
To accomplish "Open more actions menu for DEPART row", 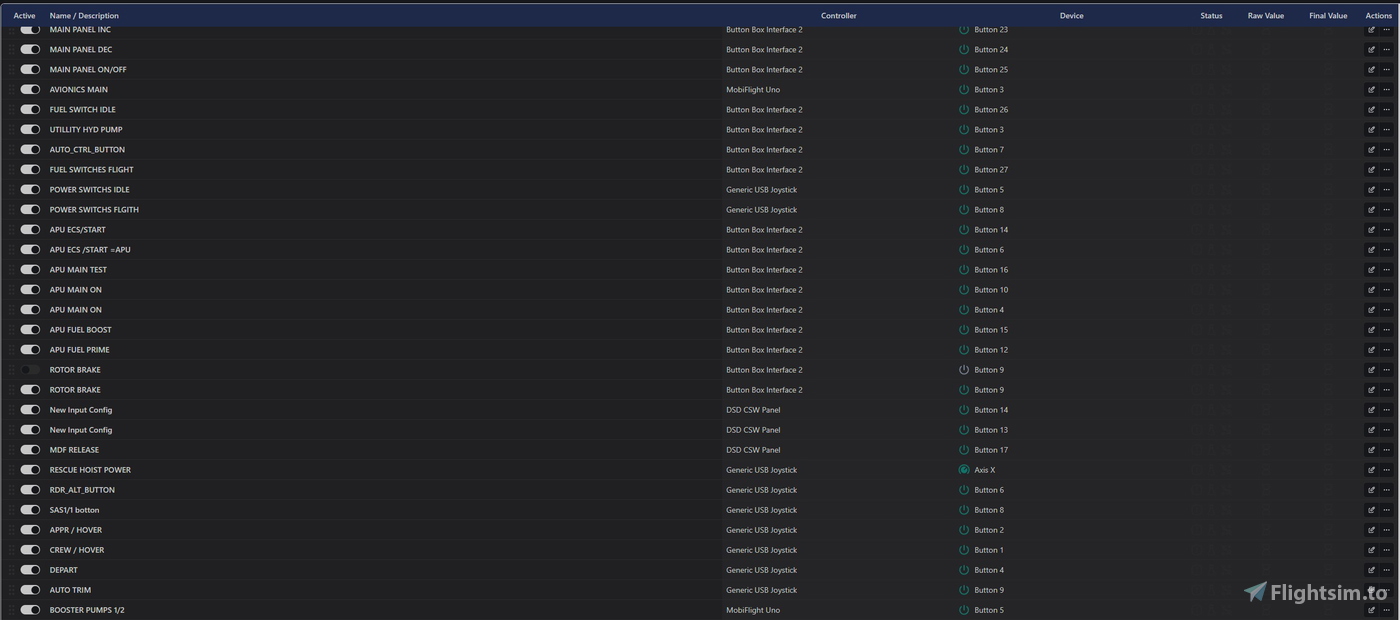I will (1386, 570).
